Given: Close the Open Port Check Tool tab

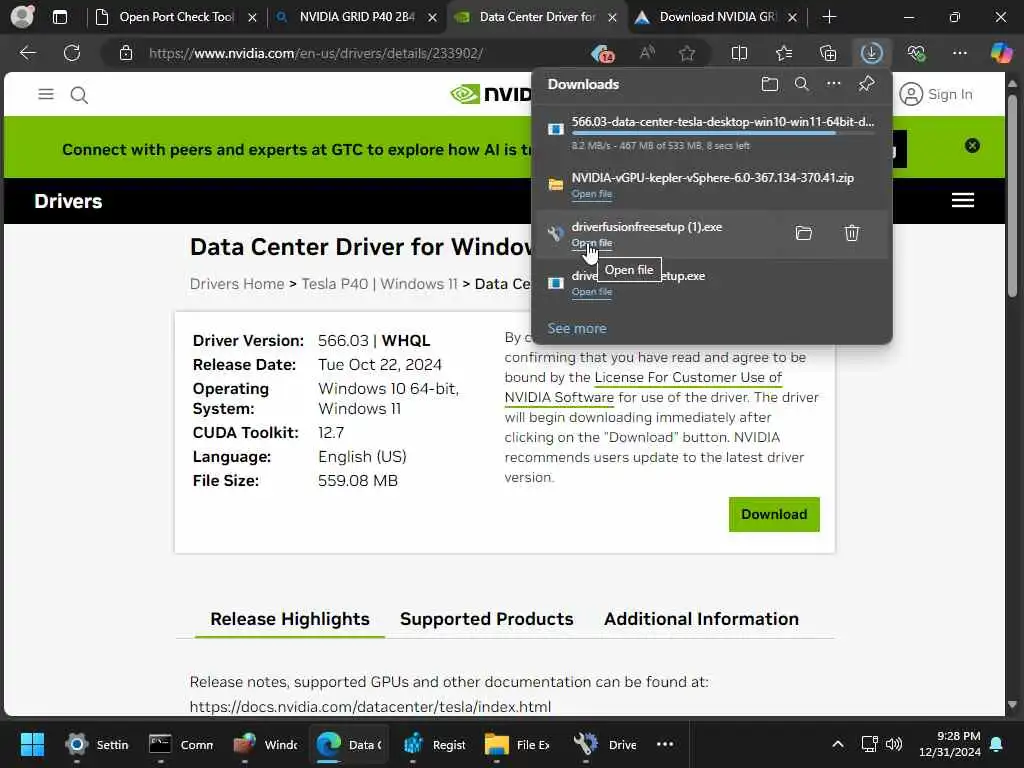Looking at the screenshot, I should [x=252, y=18].
